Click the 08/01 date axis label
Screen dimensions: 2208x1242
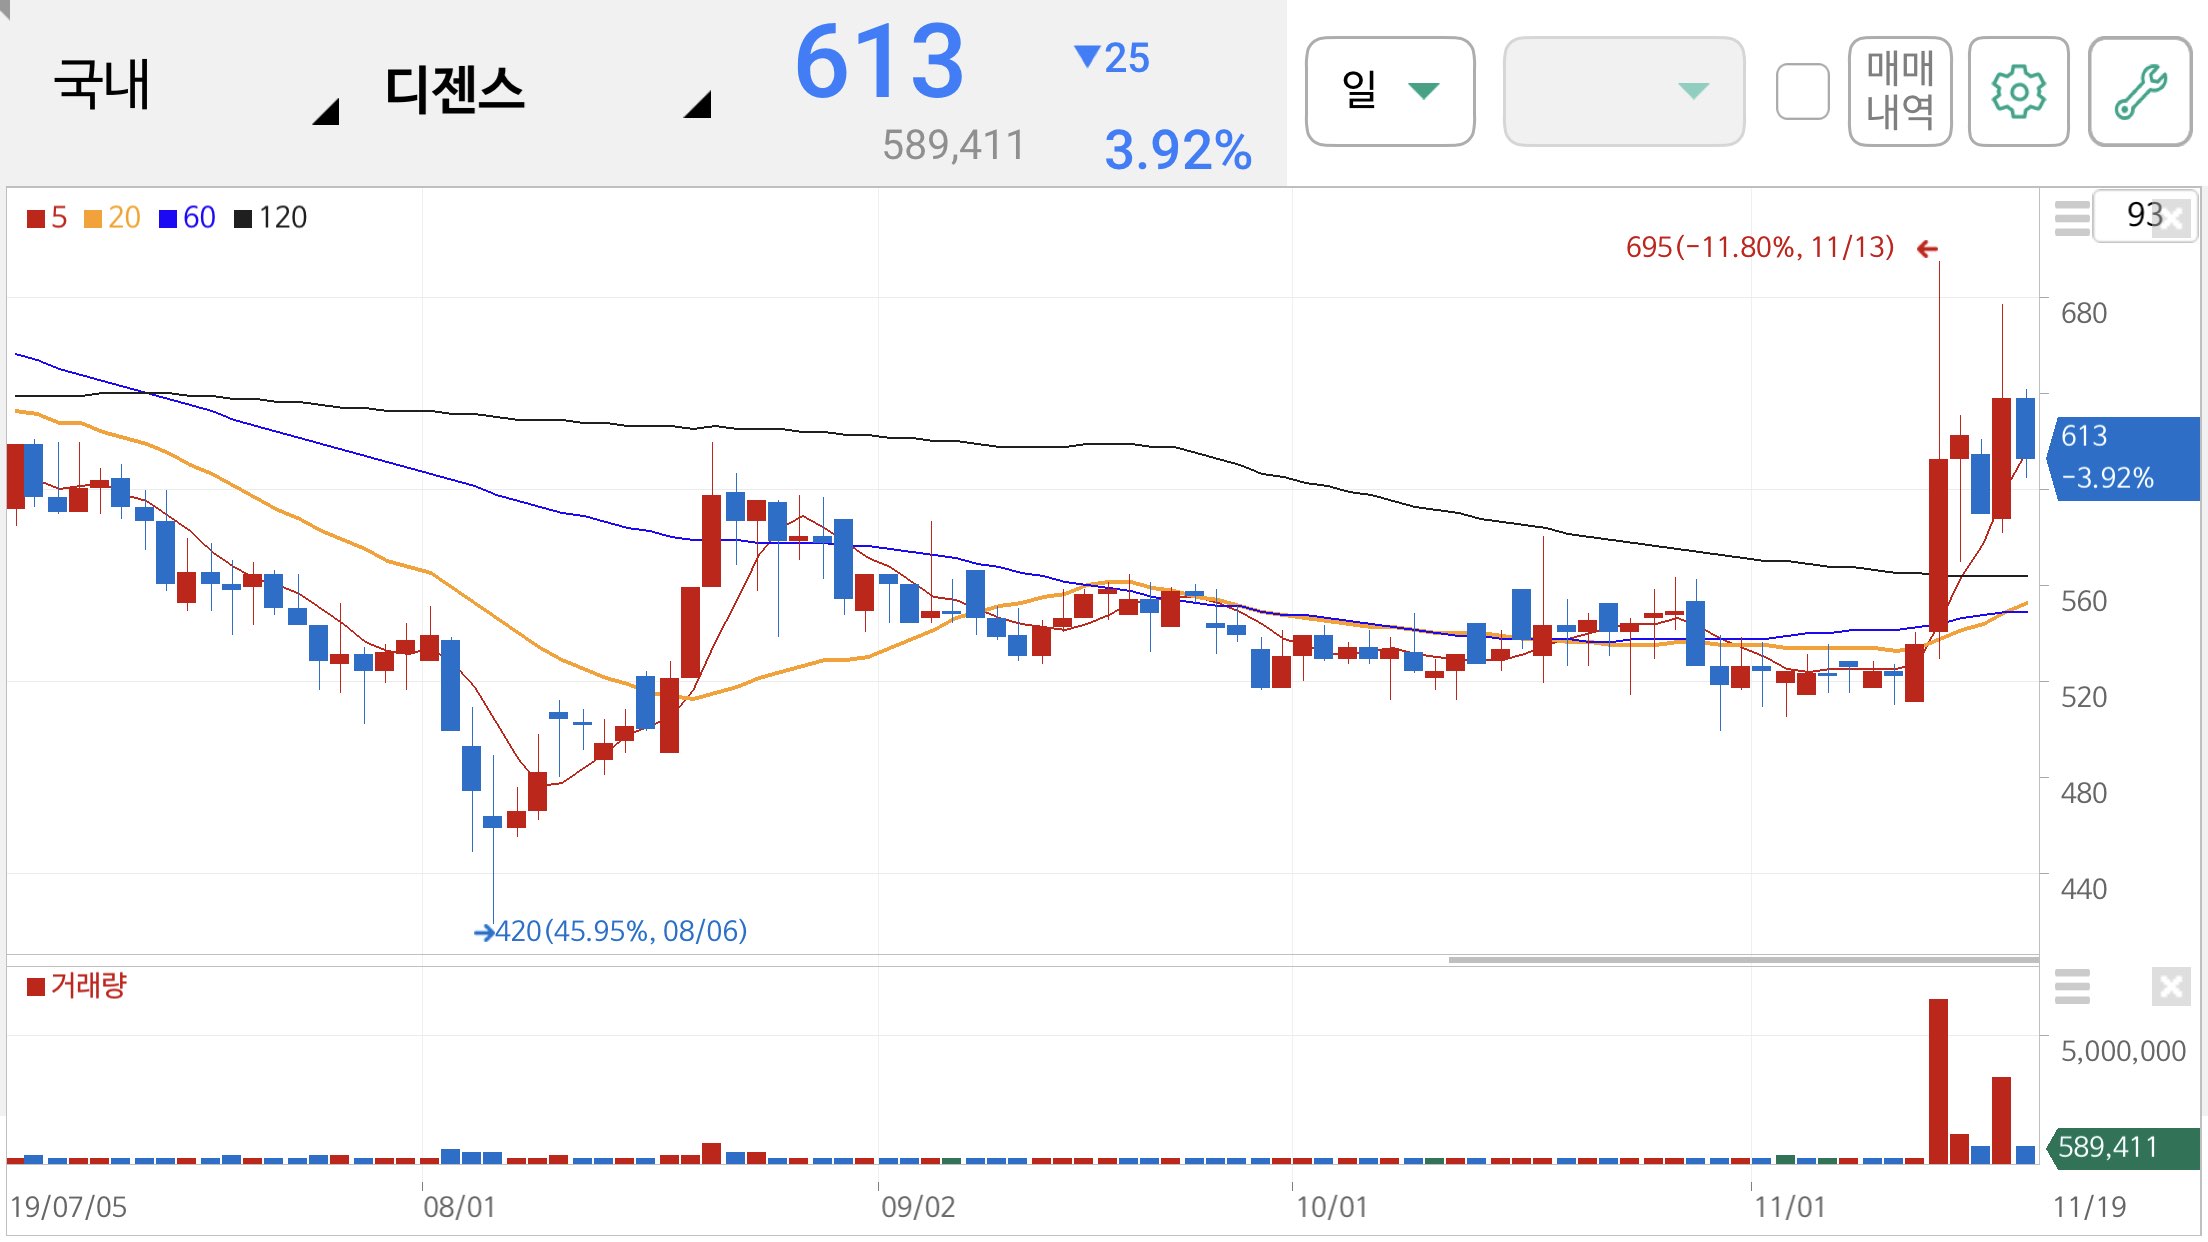(459, 1208)
